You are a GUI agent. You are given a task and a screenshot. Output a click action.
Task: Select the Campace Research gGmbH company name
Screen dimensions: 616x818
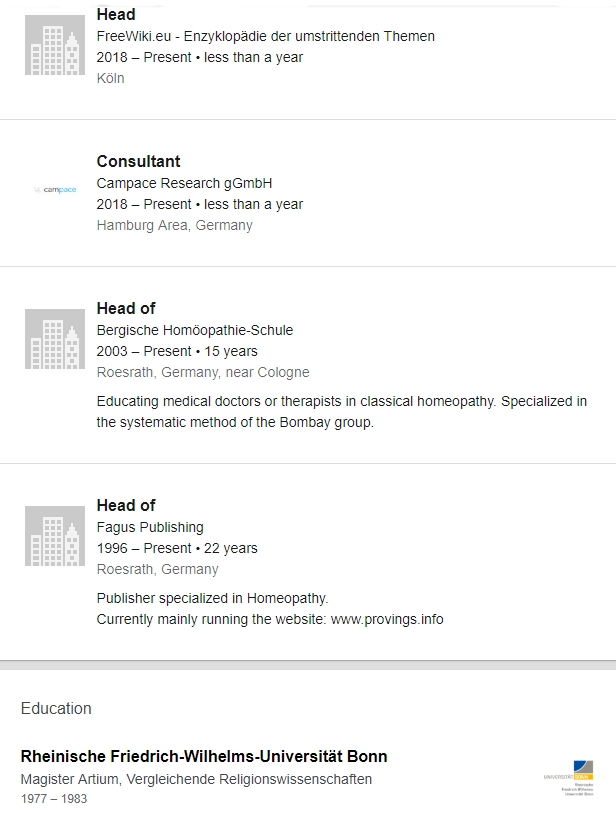pos(184,183)
